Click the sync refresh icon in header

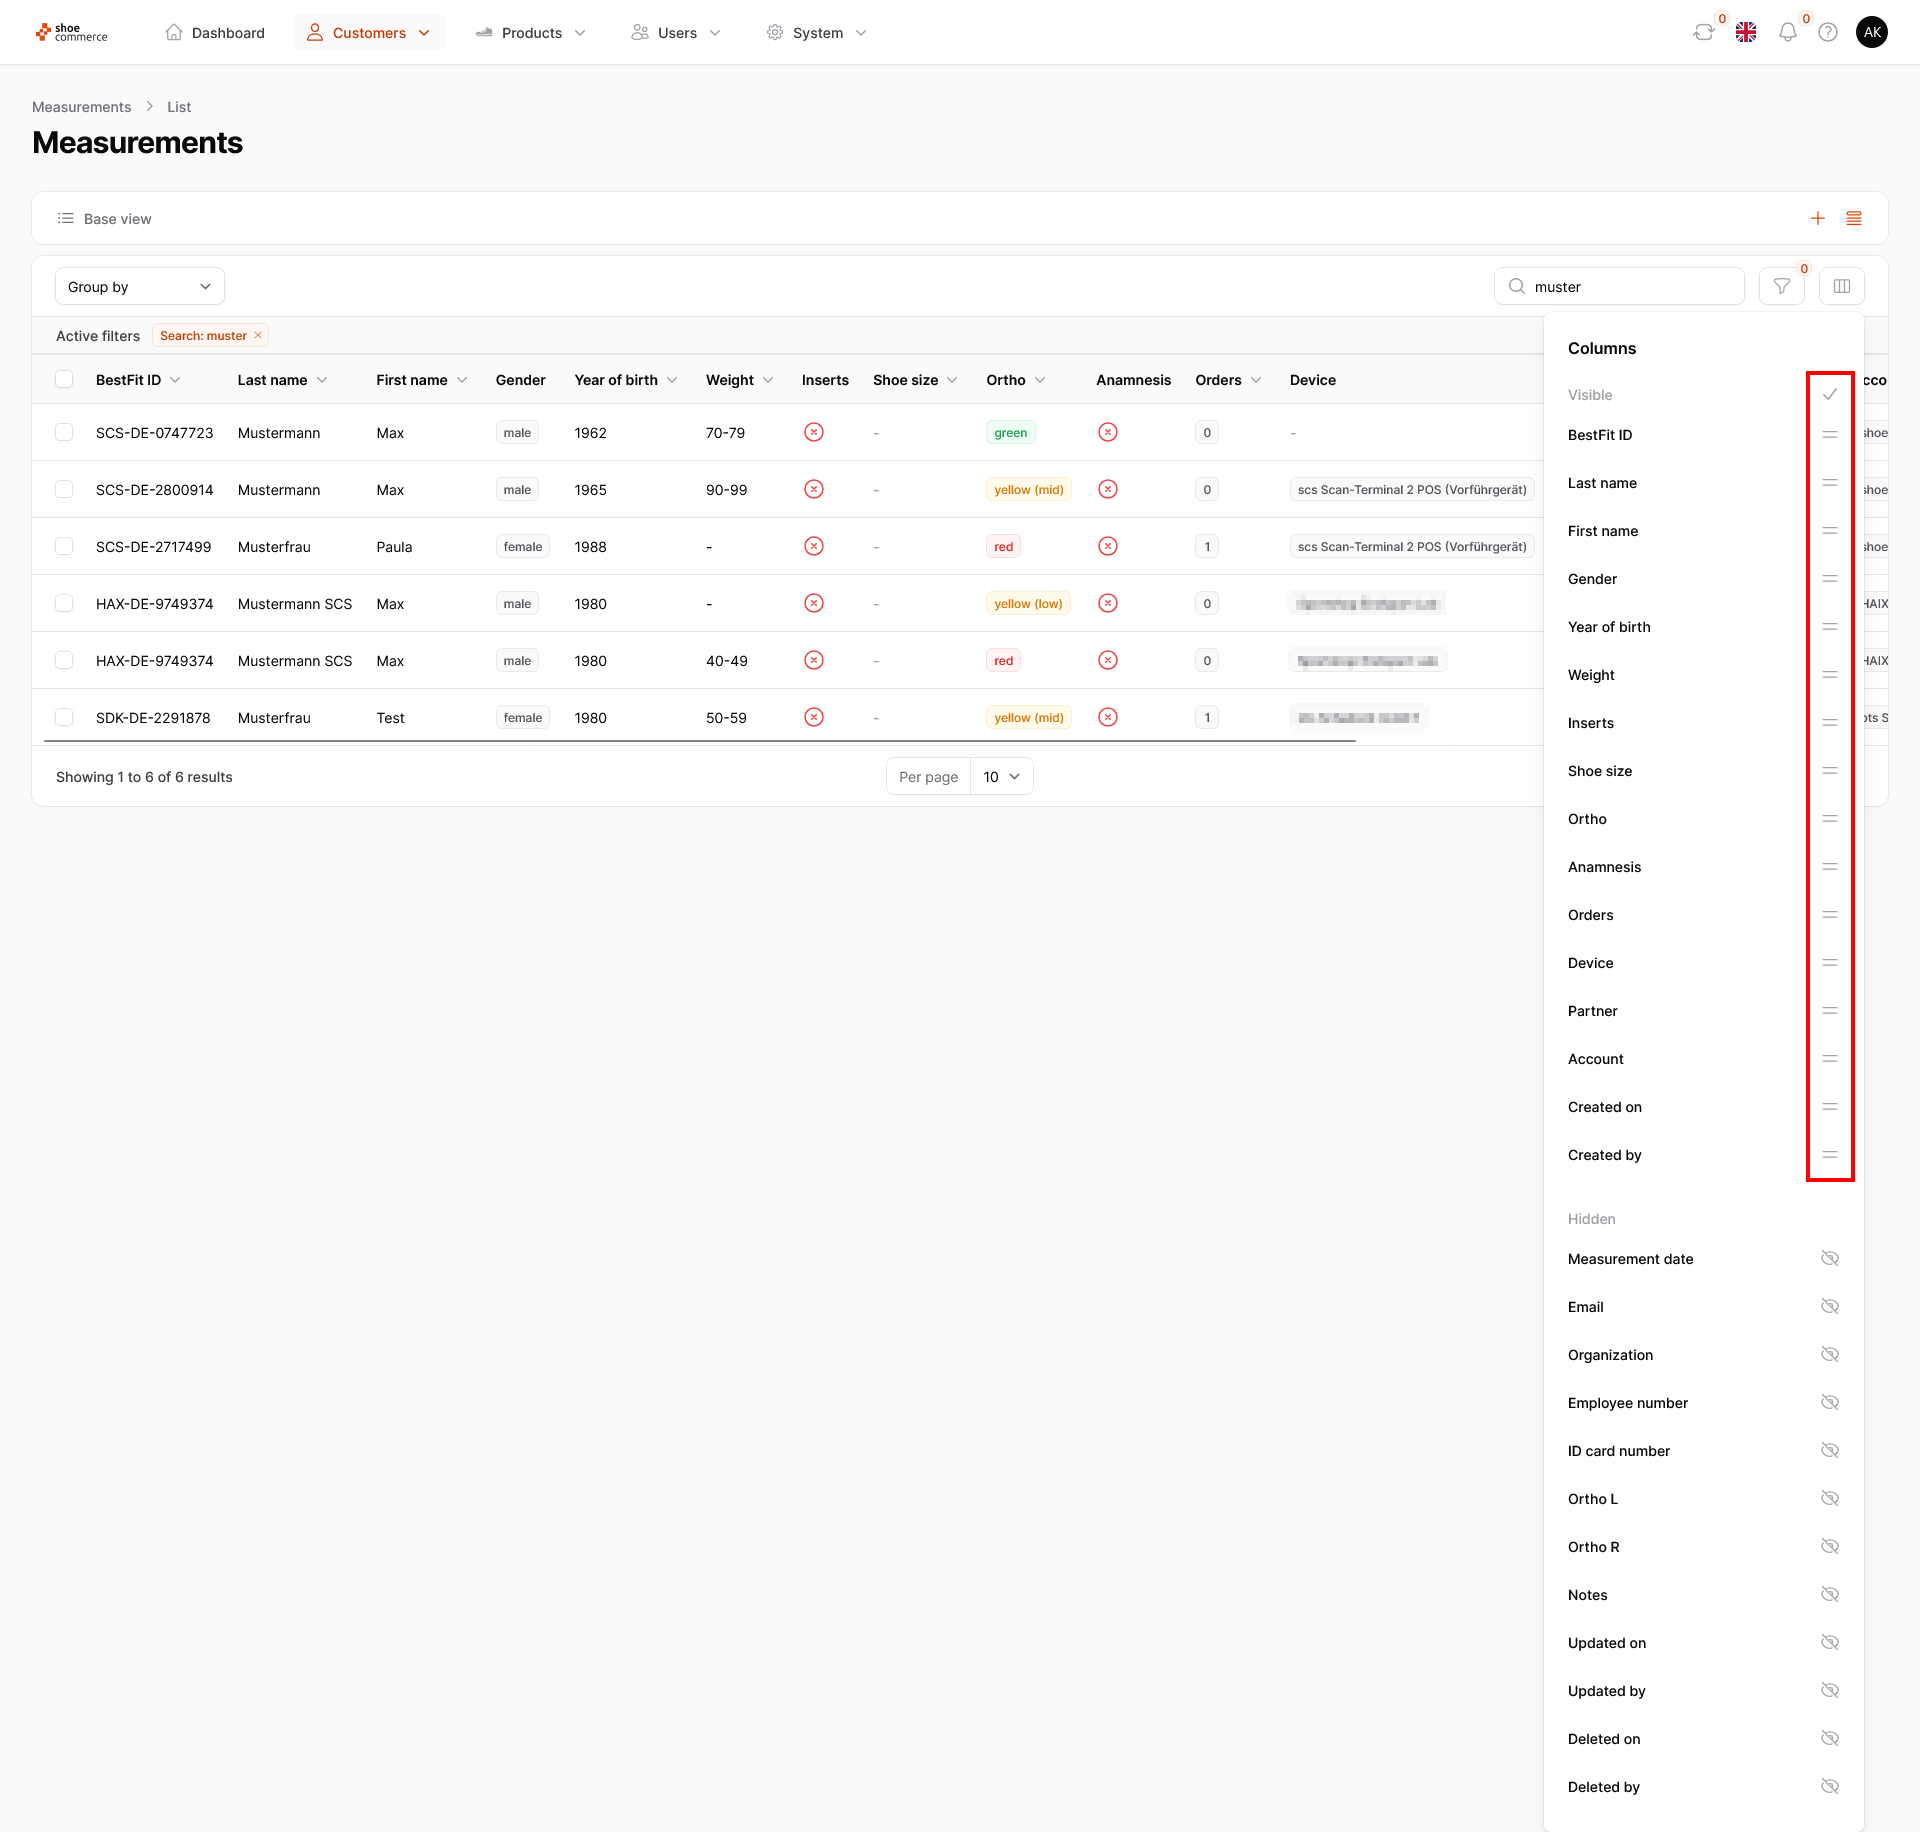pos(1703,33)
